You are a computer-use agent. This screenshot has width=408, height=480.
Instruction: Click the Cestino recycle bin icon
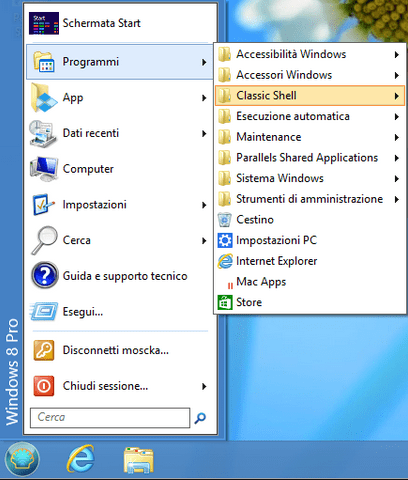(225, 220)
